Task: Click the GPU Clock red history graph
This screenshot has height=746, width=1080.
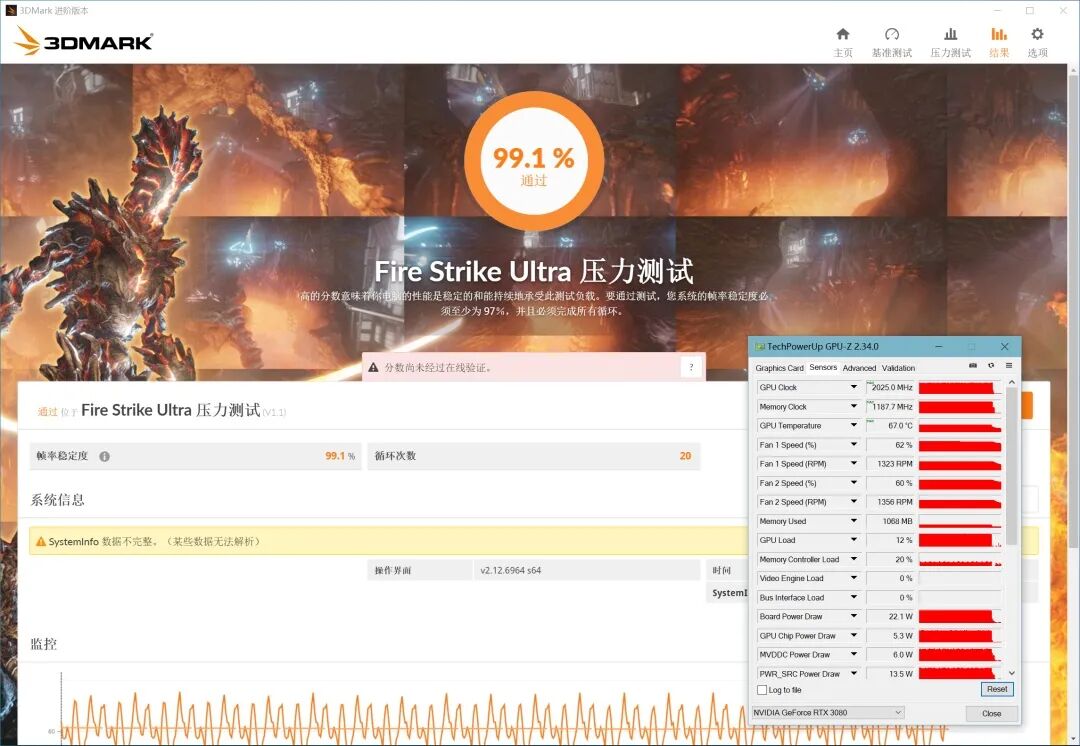Action: [x=959, y=387]
